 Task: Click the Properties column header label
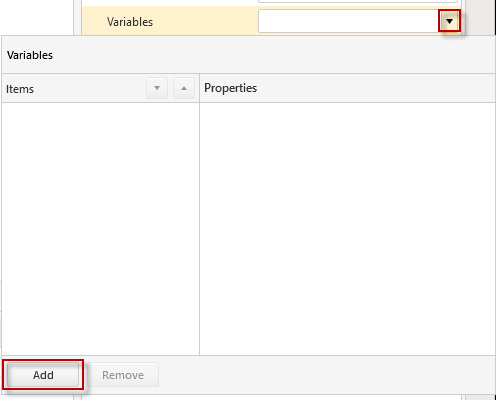pyautogui.click(x=230, y=88)
